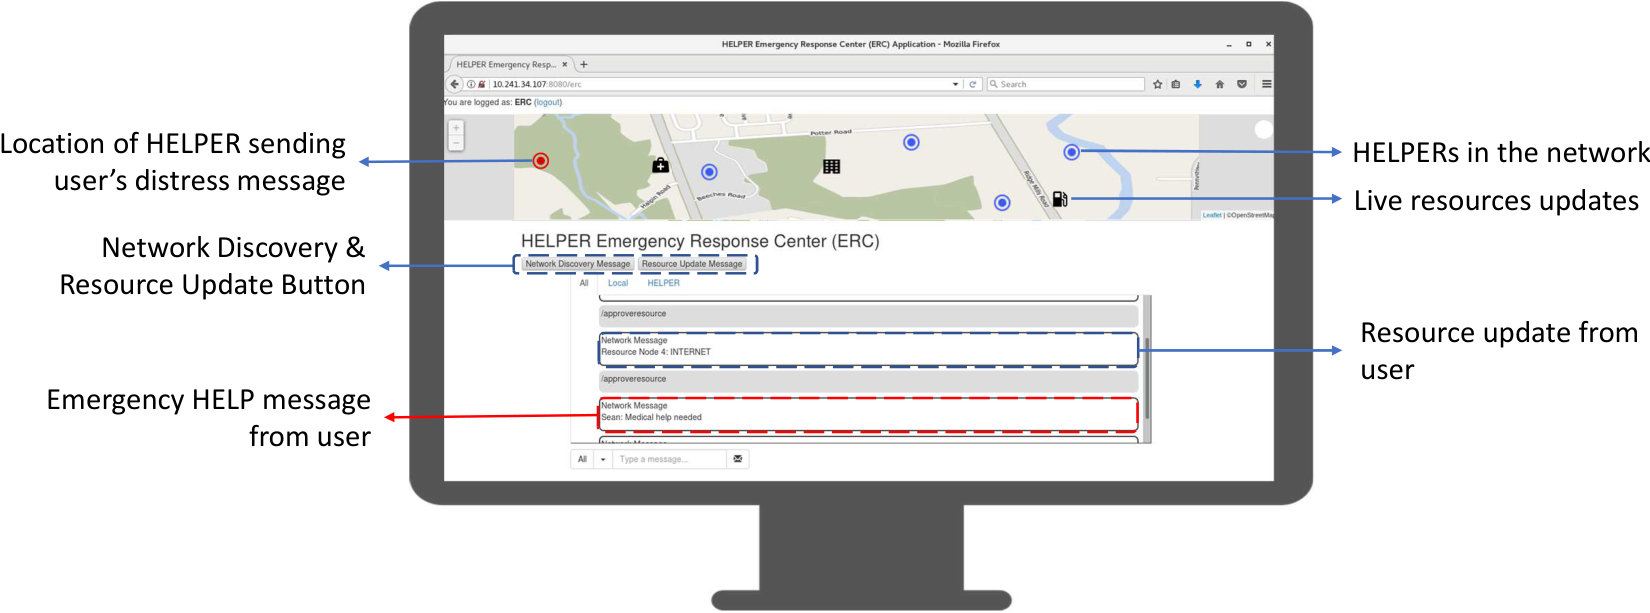Click the red distress HELPER map marker
Viewport: 1650px width, 613px height.
(x=540, y=161)
